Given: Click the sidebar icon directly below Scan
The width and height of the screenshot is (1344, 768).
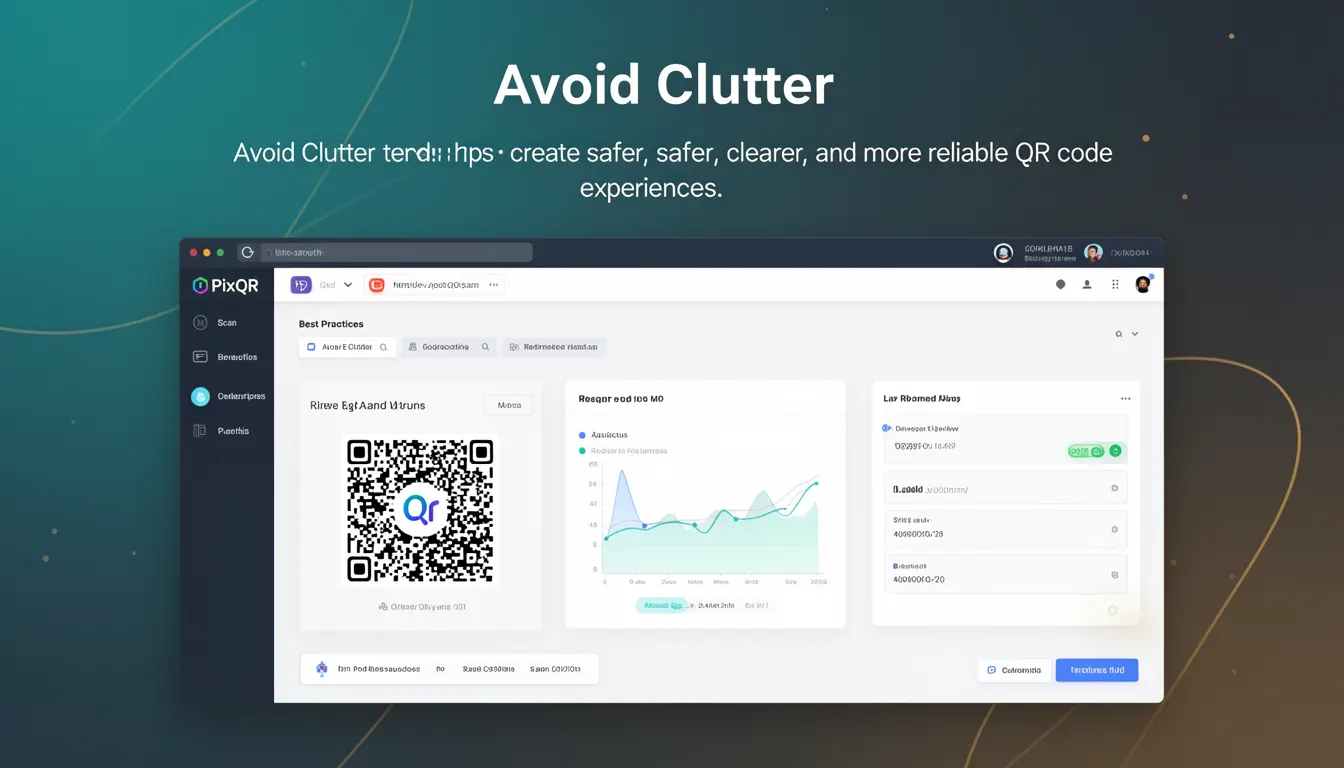Looking at the screenshot, I should coord(200,357).
